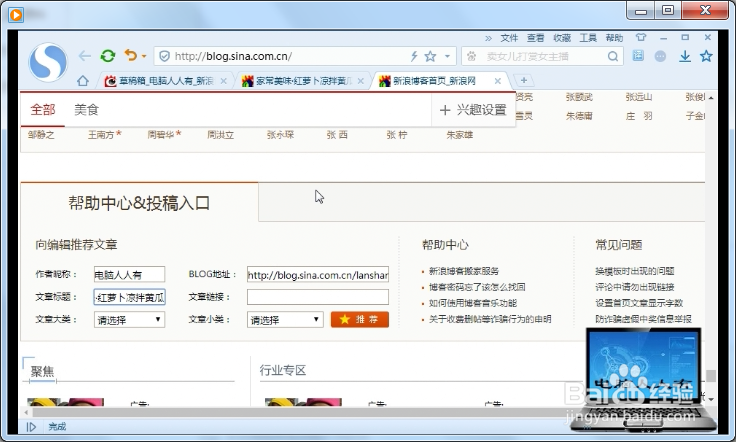Click the Sogou browser logo
This screenshot has width=736, height=442.
click(x=47, y=61)
